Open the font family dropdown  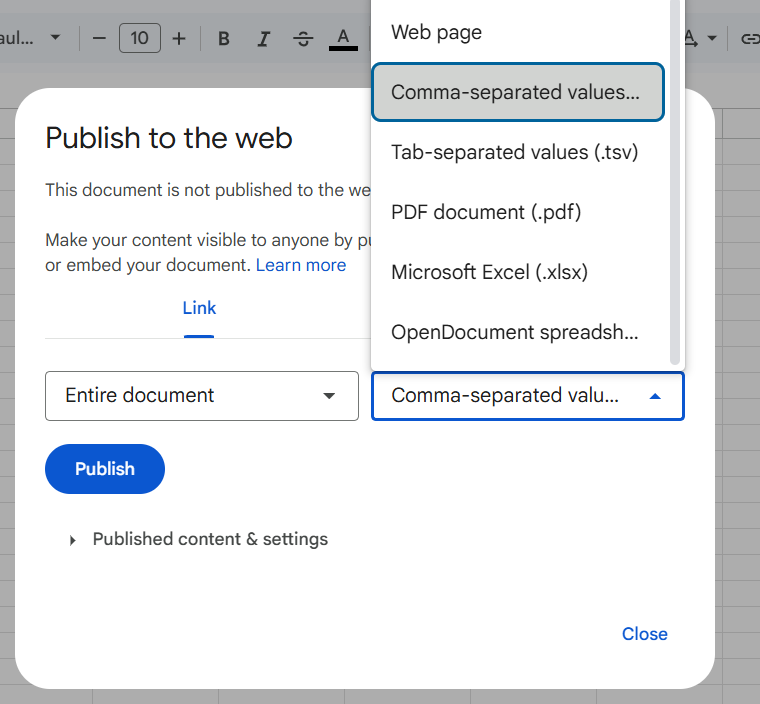(35, 39)
